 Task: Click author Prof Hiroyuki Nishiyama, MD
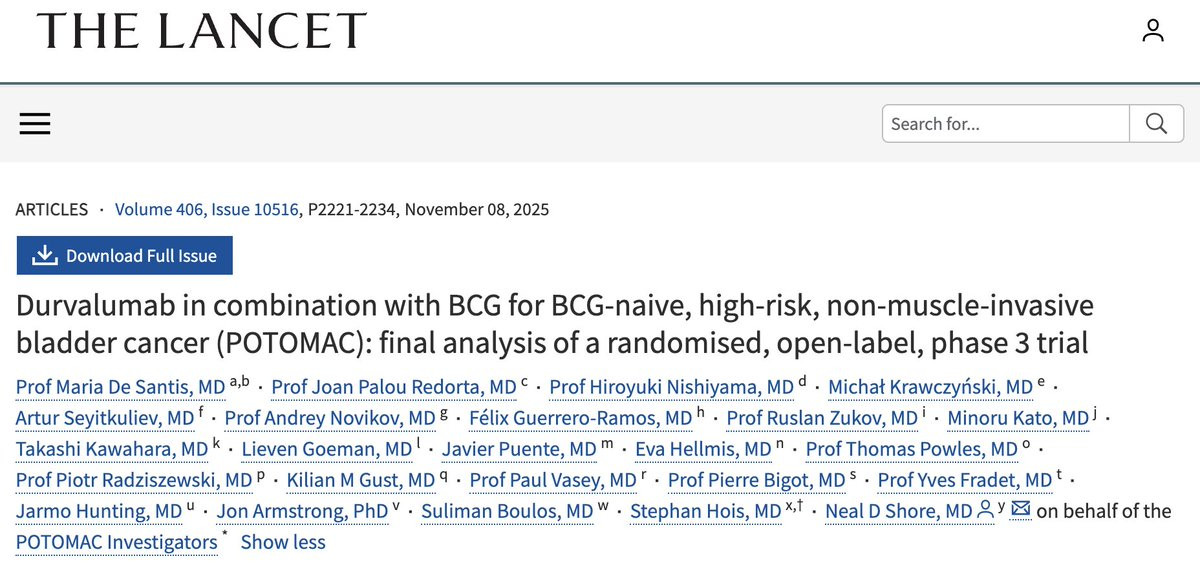tap(672, 387)
